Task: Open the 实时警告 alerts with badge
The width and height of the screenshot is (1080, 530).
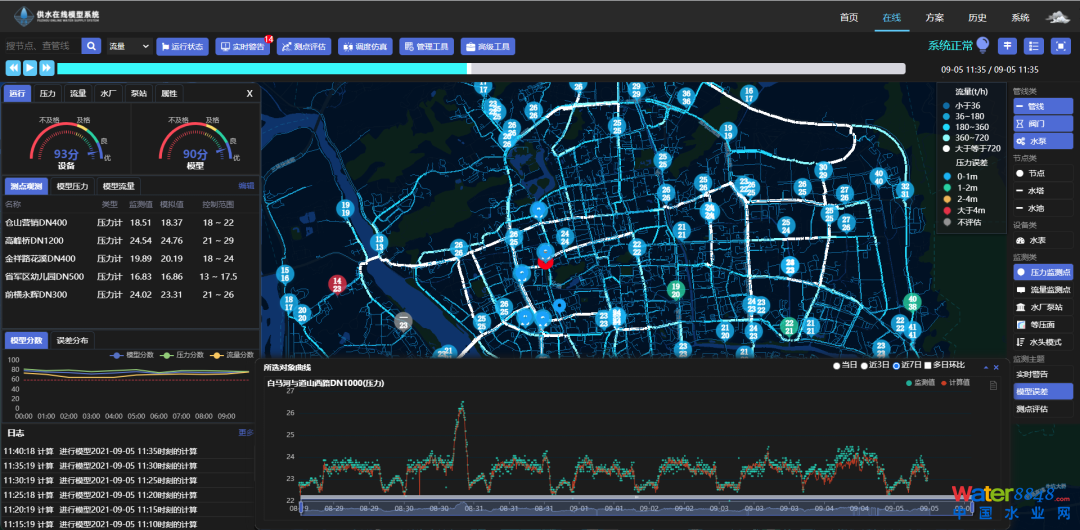Action: 242,46
